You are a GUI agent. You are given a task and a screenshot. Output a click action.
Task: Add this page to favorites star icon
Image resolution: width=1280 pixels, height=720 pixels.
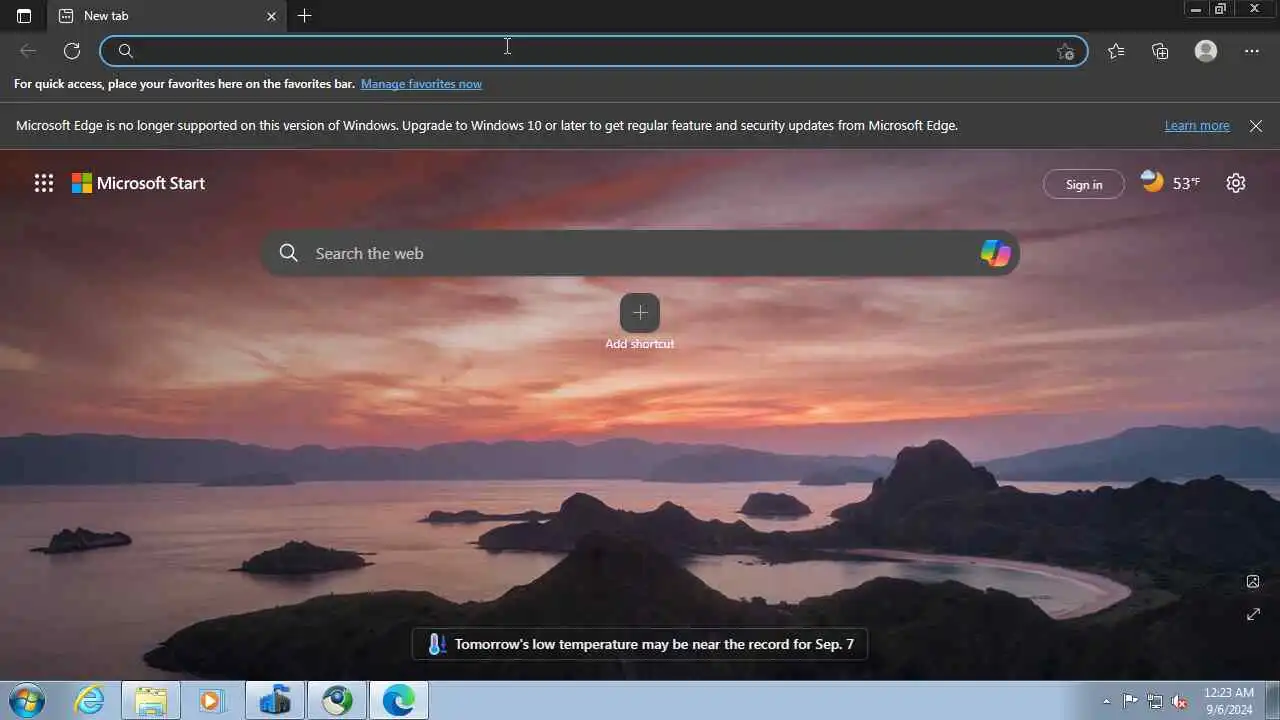pyautogui.click(x=1065, y=51)
